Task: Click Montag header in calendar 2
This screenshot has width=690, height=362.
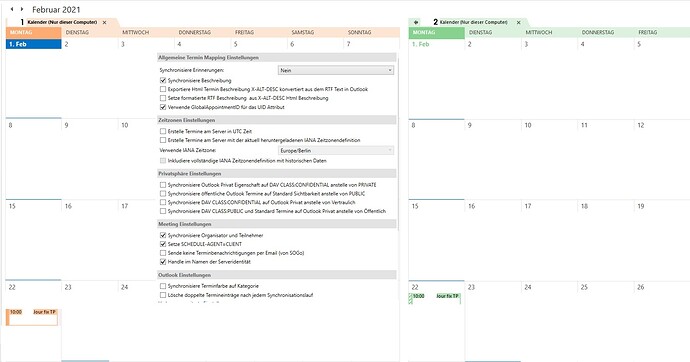Action: pyautogui.click(x=437, y=33)
